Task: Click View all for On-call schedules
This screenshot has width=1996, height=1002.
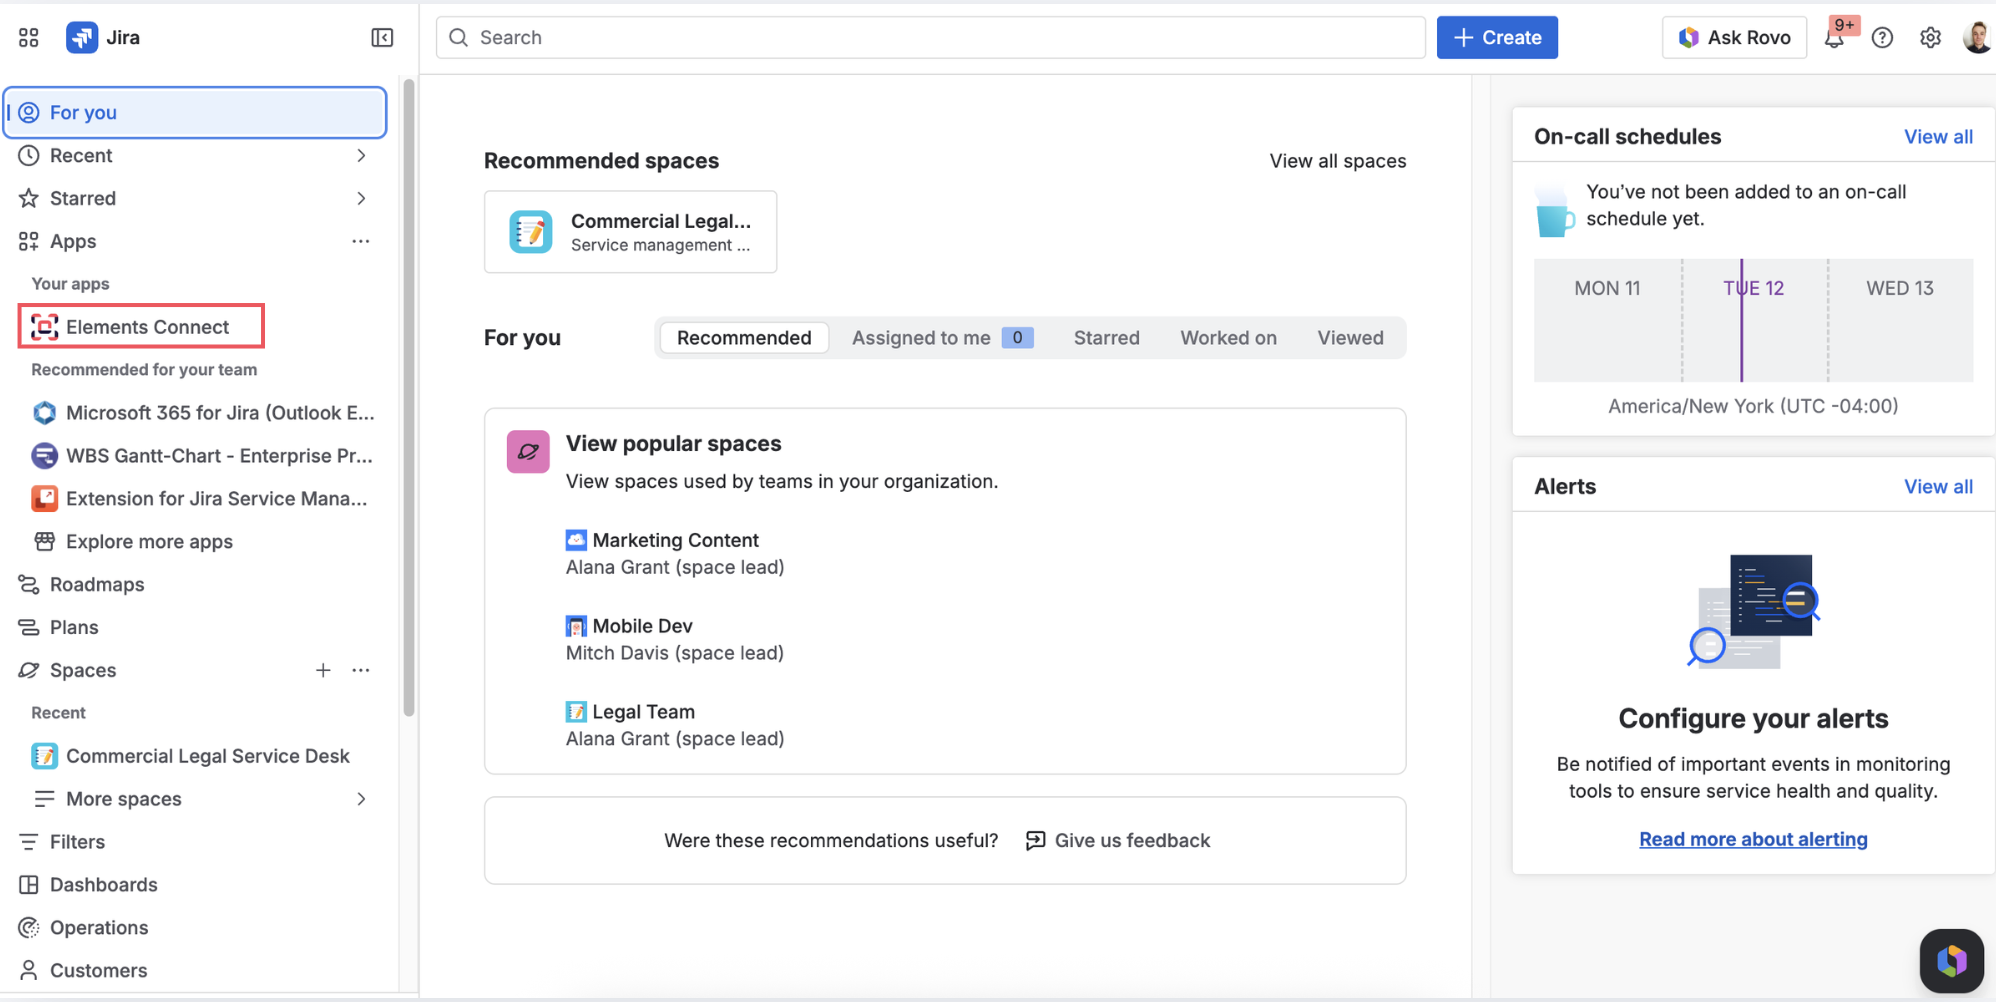Action: coord(1938,137)
